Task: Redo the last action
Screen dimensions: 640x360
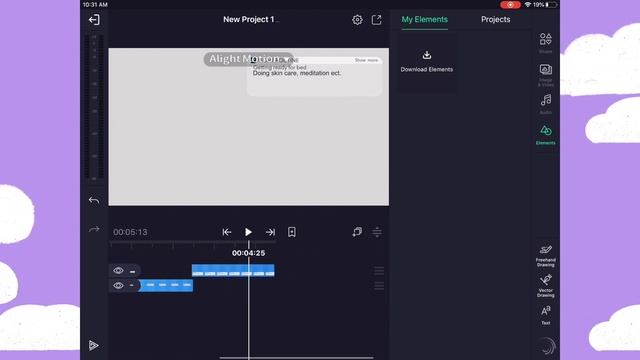Action: click(x=94, y=229)
